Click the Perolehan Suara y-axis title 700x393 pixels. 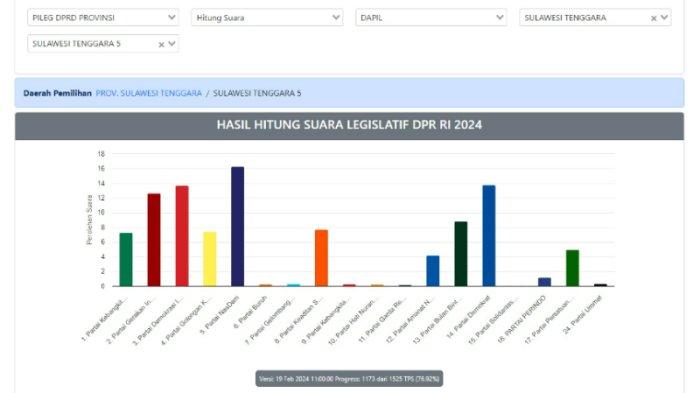point(89,220)
